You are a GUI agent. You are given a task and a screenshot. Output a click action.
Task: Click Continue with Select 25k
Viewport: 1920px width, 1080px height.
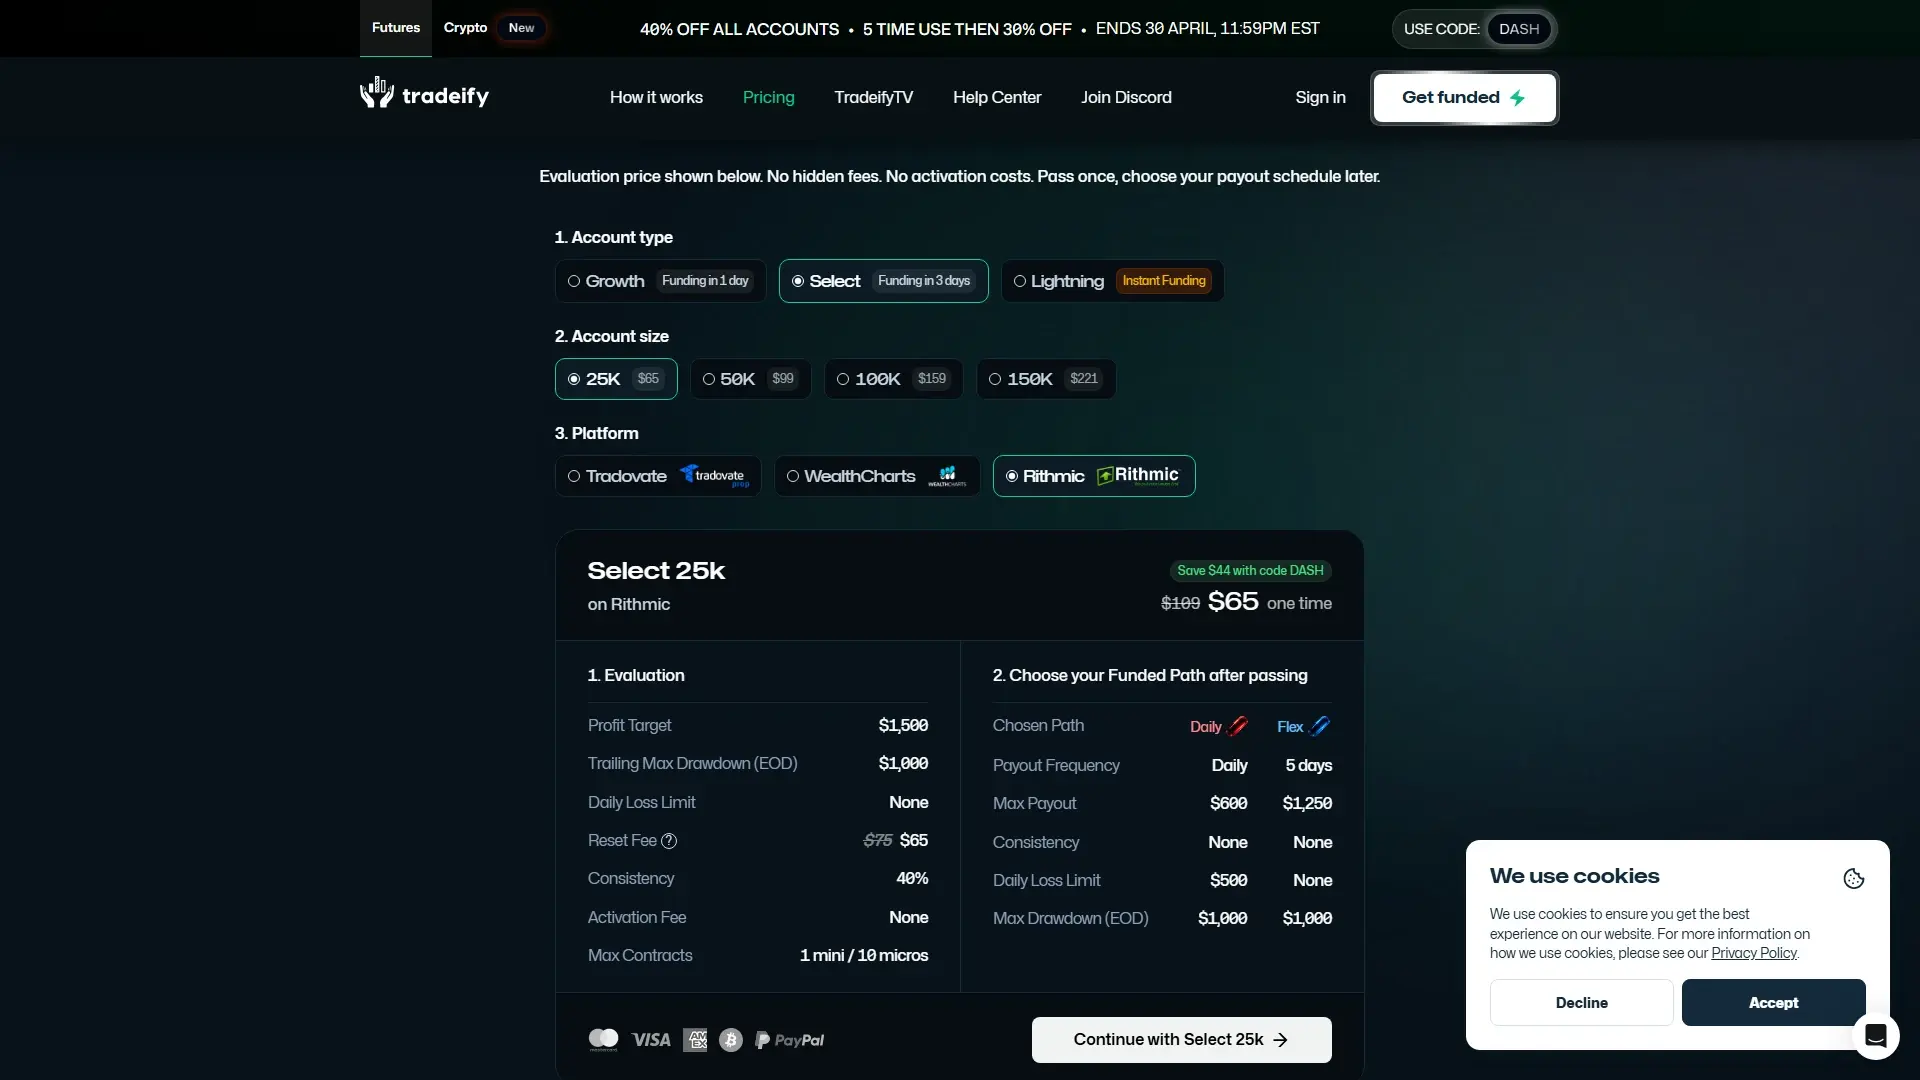pos(1181,1040)
